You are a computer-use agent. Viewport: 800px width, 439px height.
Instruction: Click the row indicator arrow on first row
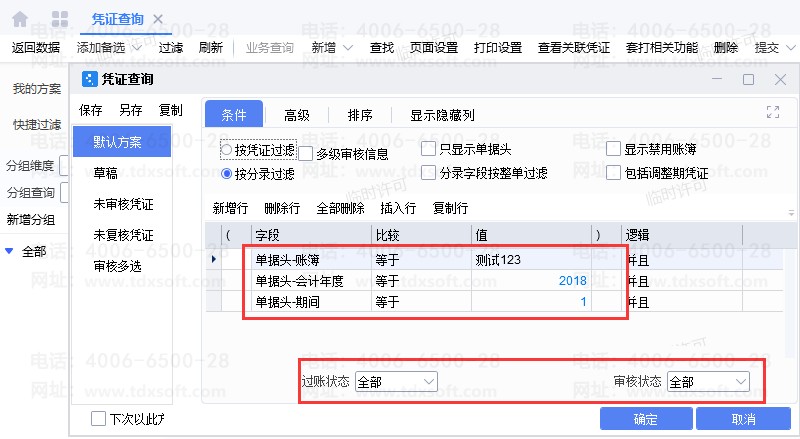pos(214,259)
